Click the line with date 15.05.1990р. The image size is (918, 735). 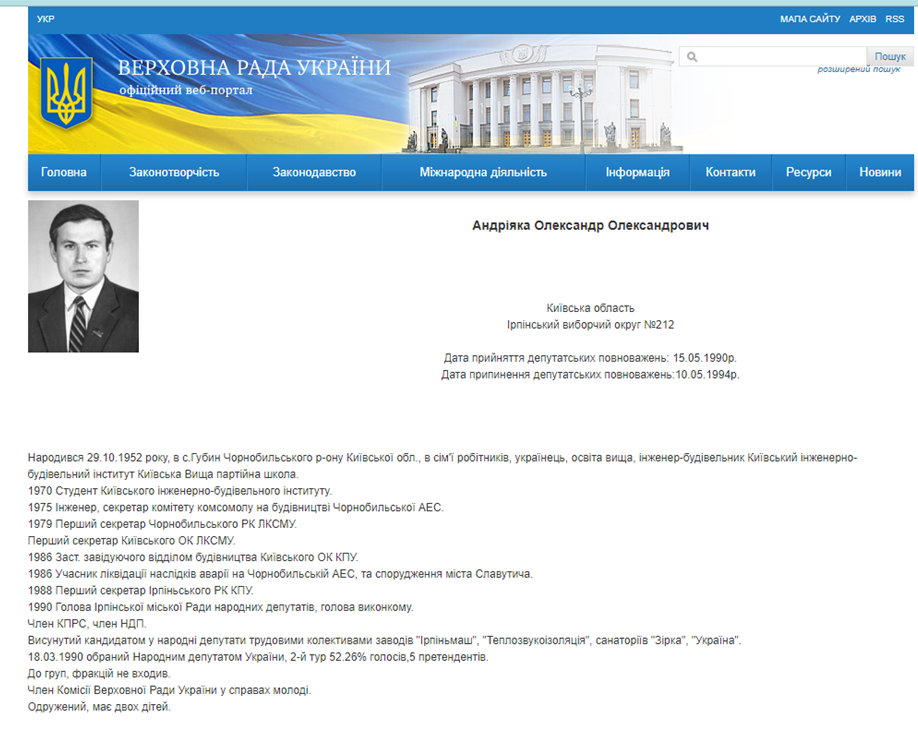(x=591, y=358)
